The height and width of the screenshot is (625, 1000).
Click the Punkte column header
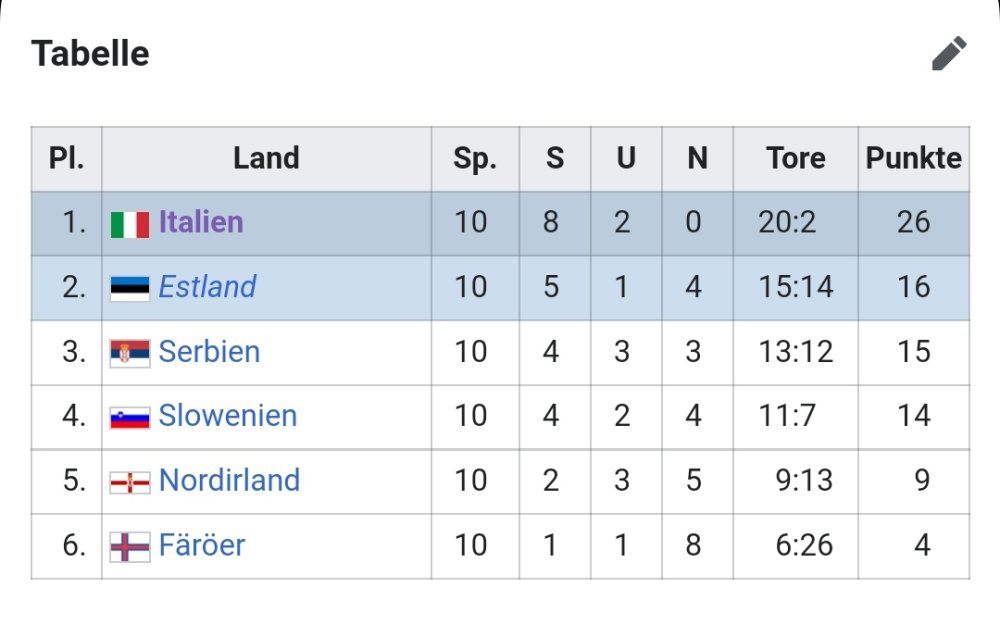913,158
